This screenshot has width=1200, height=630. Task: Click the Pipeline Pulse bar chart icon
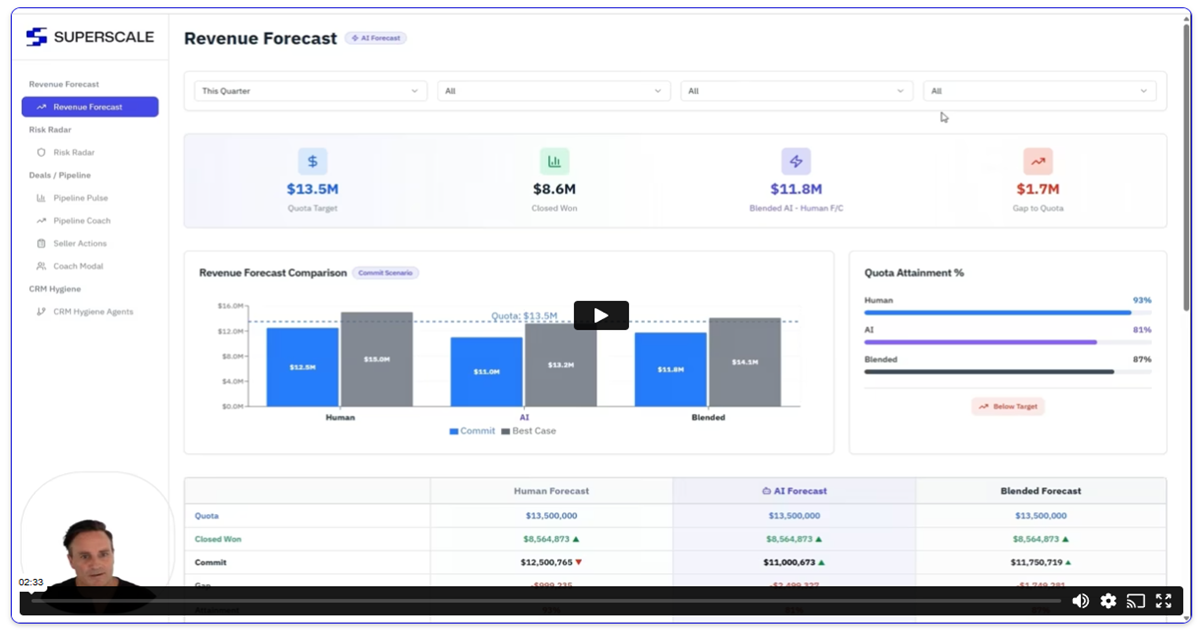coord(41,198)
